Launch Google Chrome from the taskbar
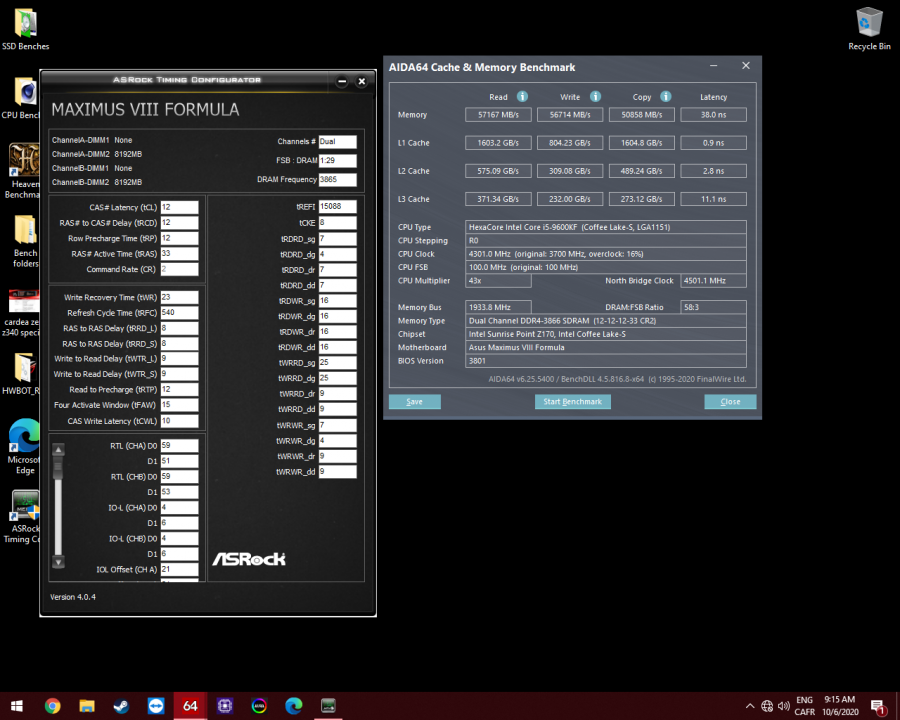 [52, 706]
